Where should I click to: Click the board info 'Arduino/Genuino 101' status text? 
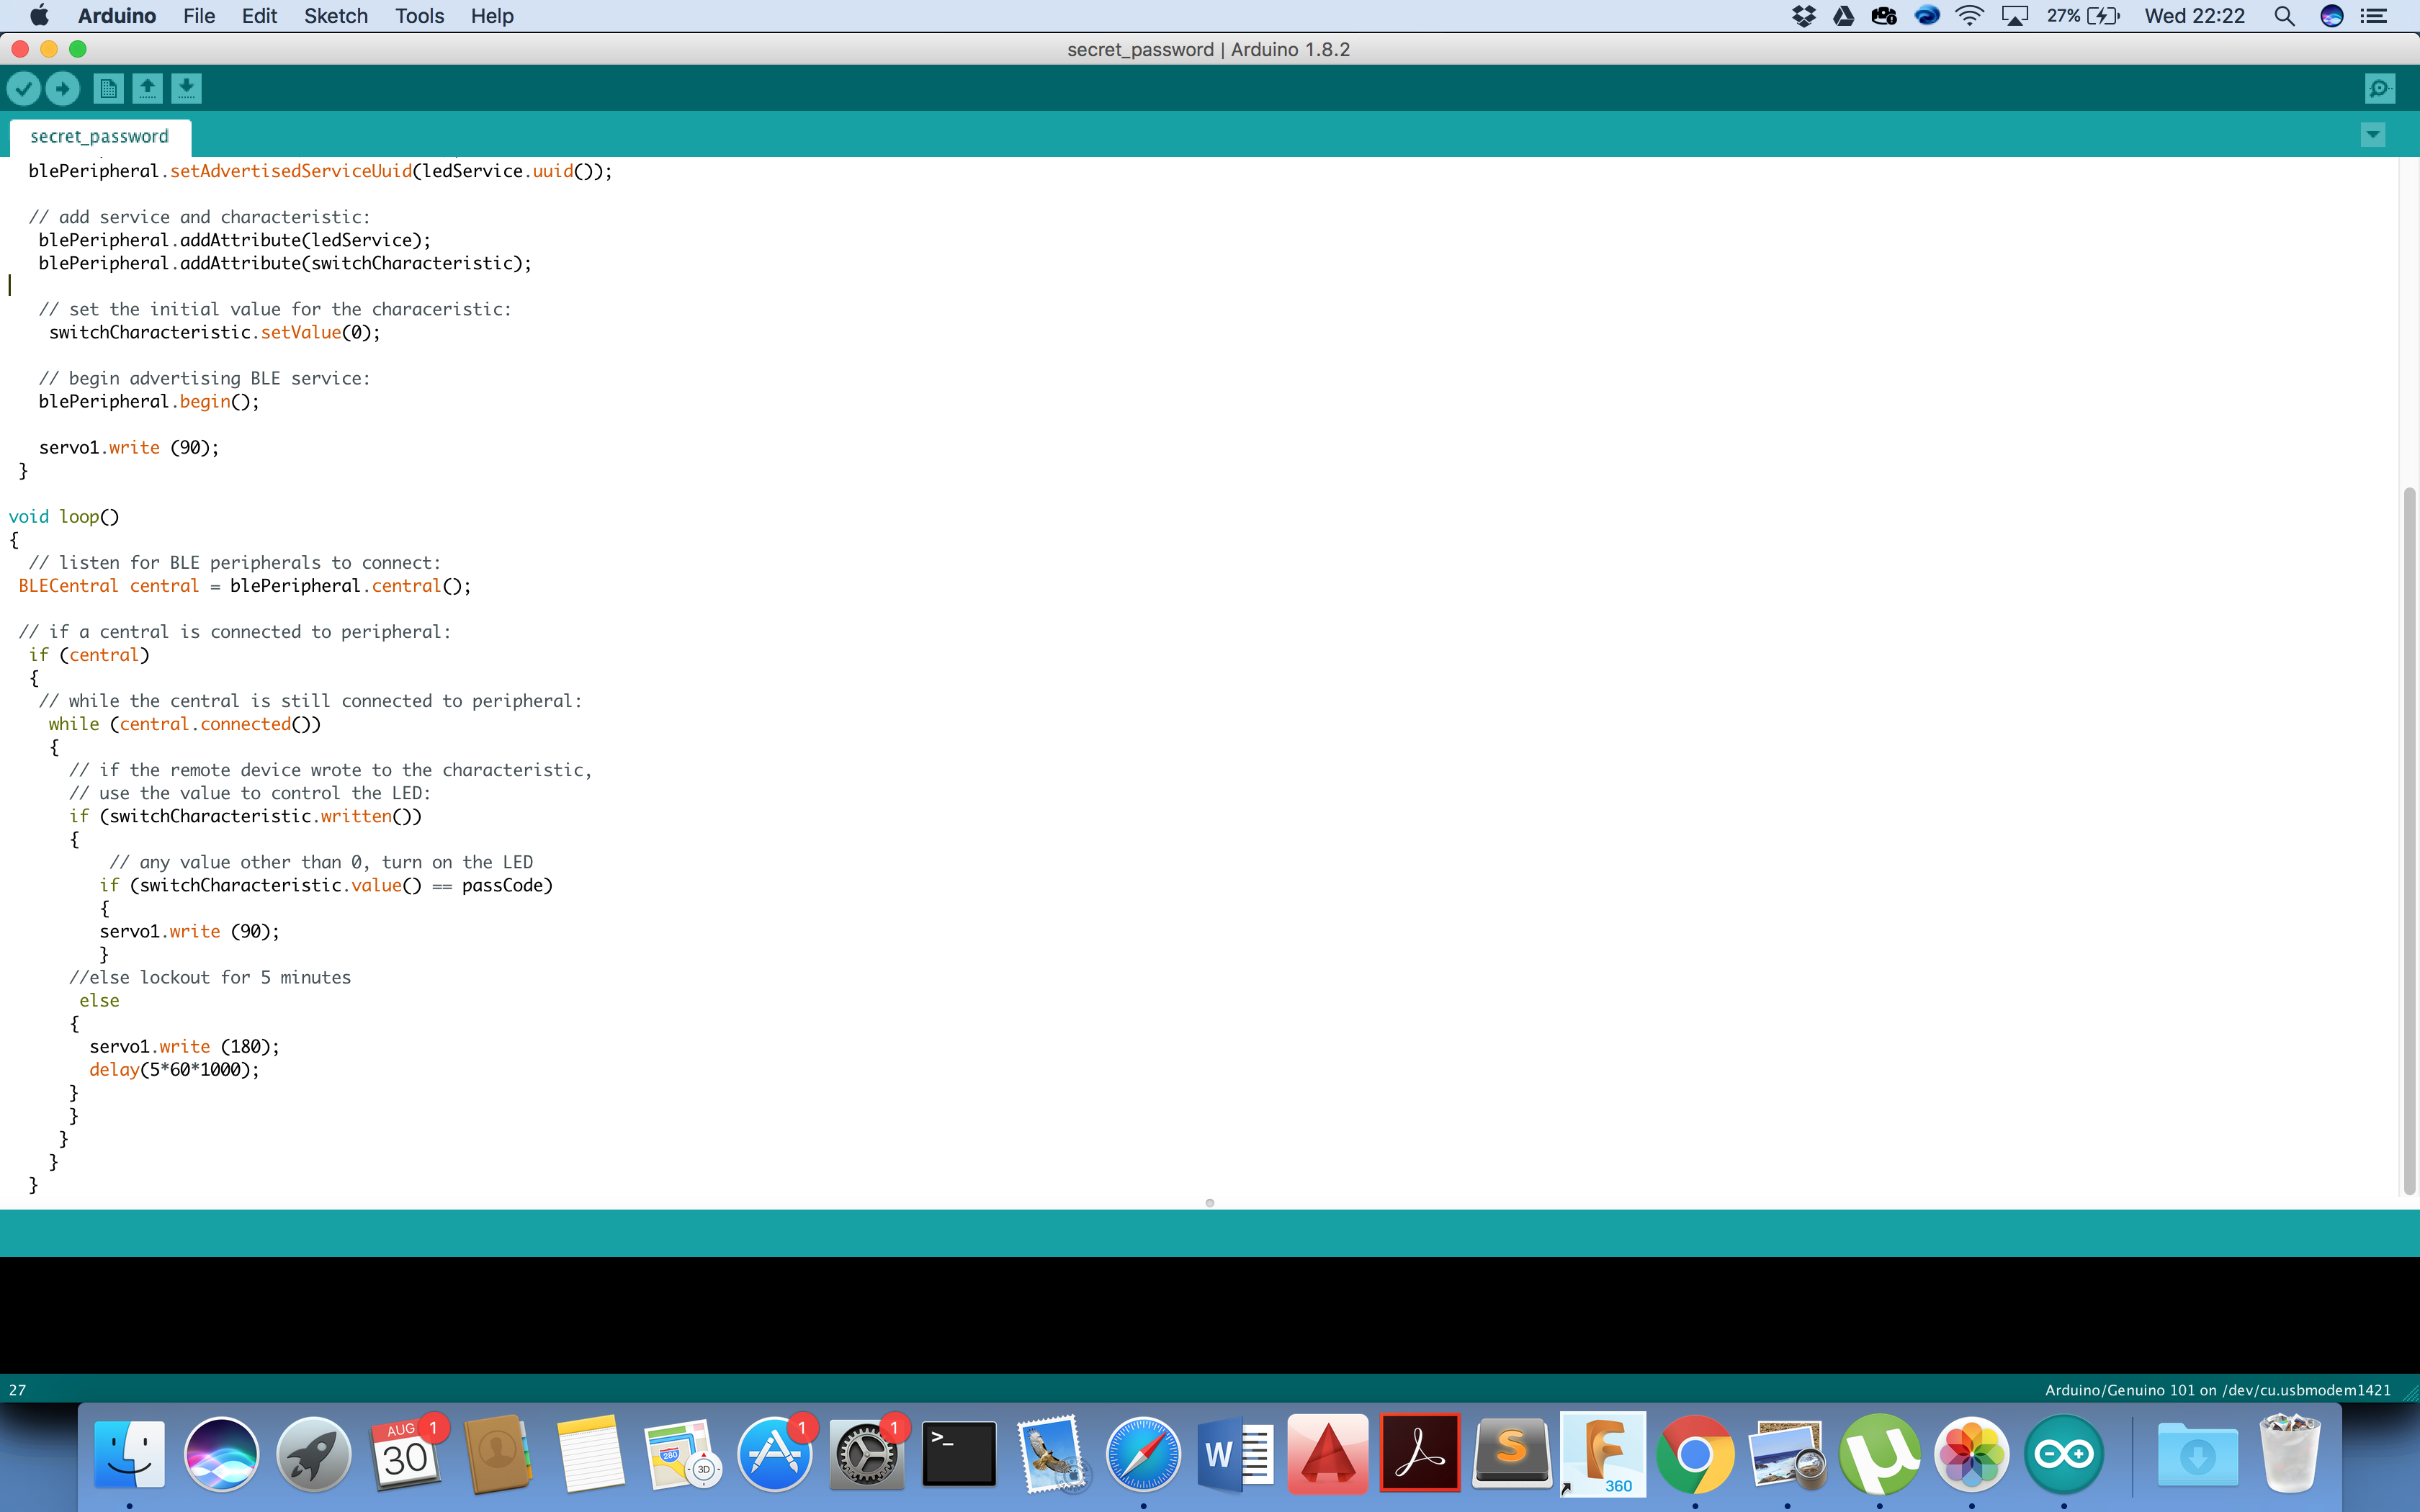click(2217, 1390)
